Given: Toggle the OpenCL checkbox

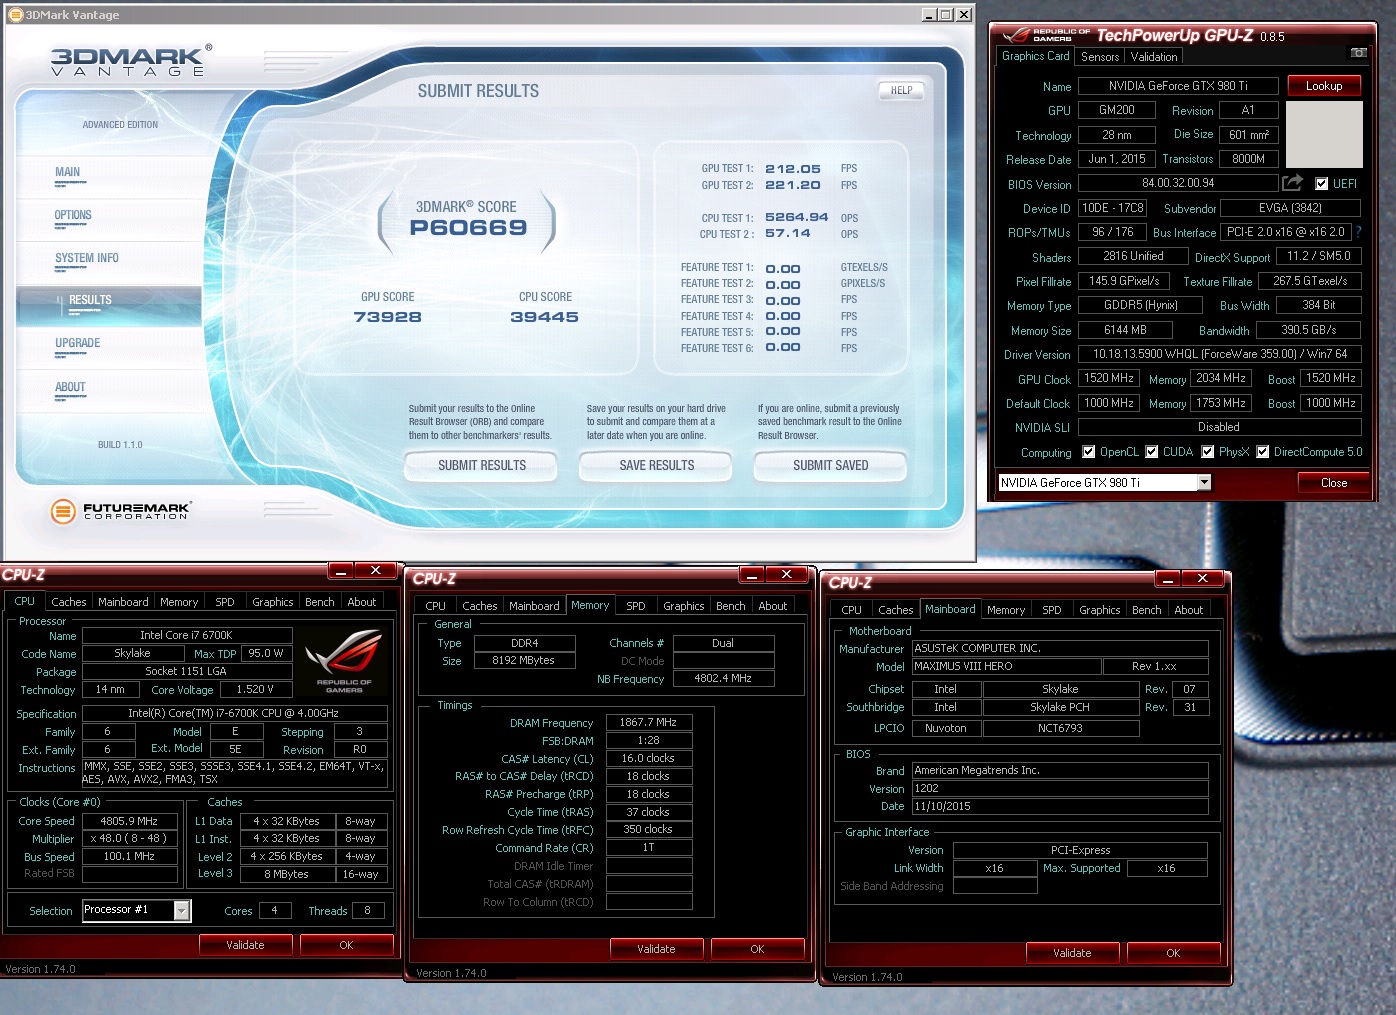Looking at the screenshot, I should point(1089,452).
